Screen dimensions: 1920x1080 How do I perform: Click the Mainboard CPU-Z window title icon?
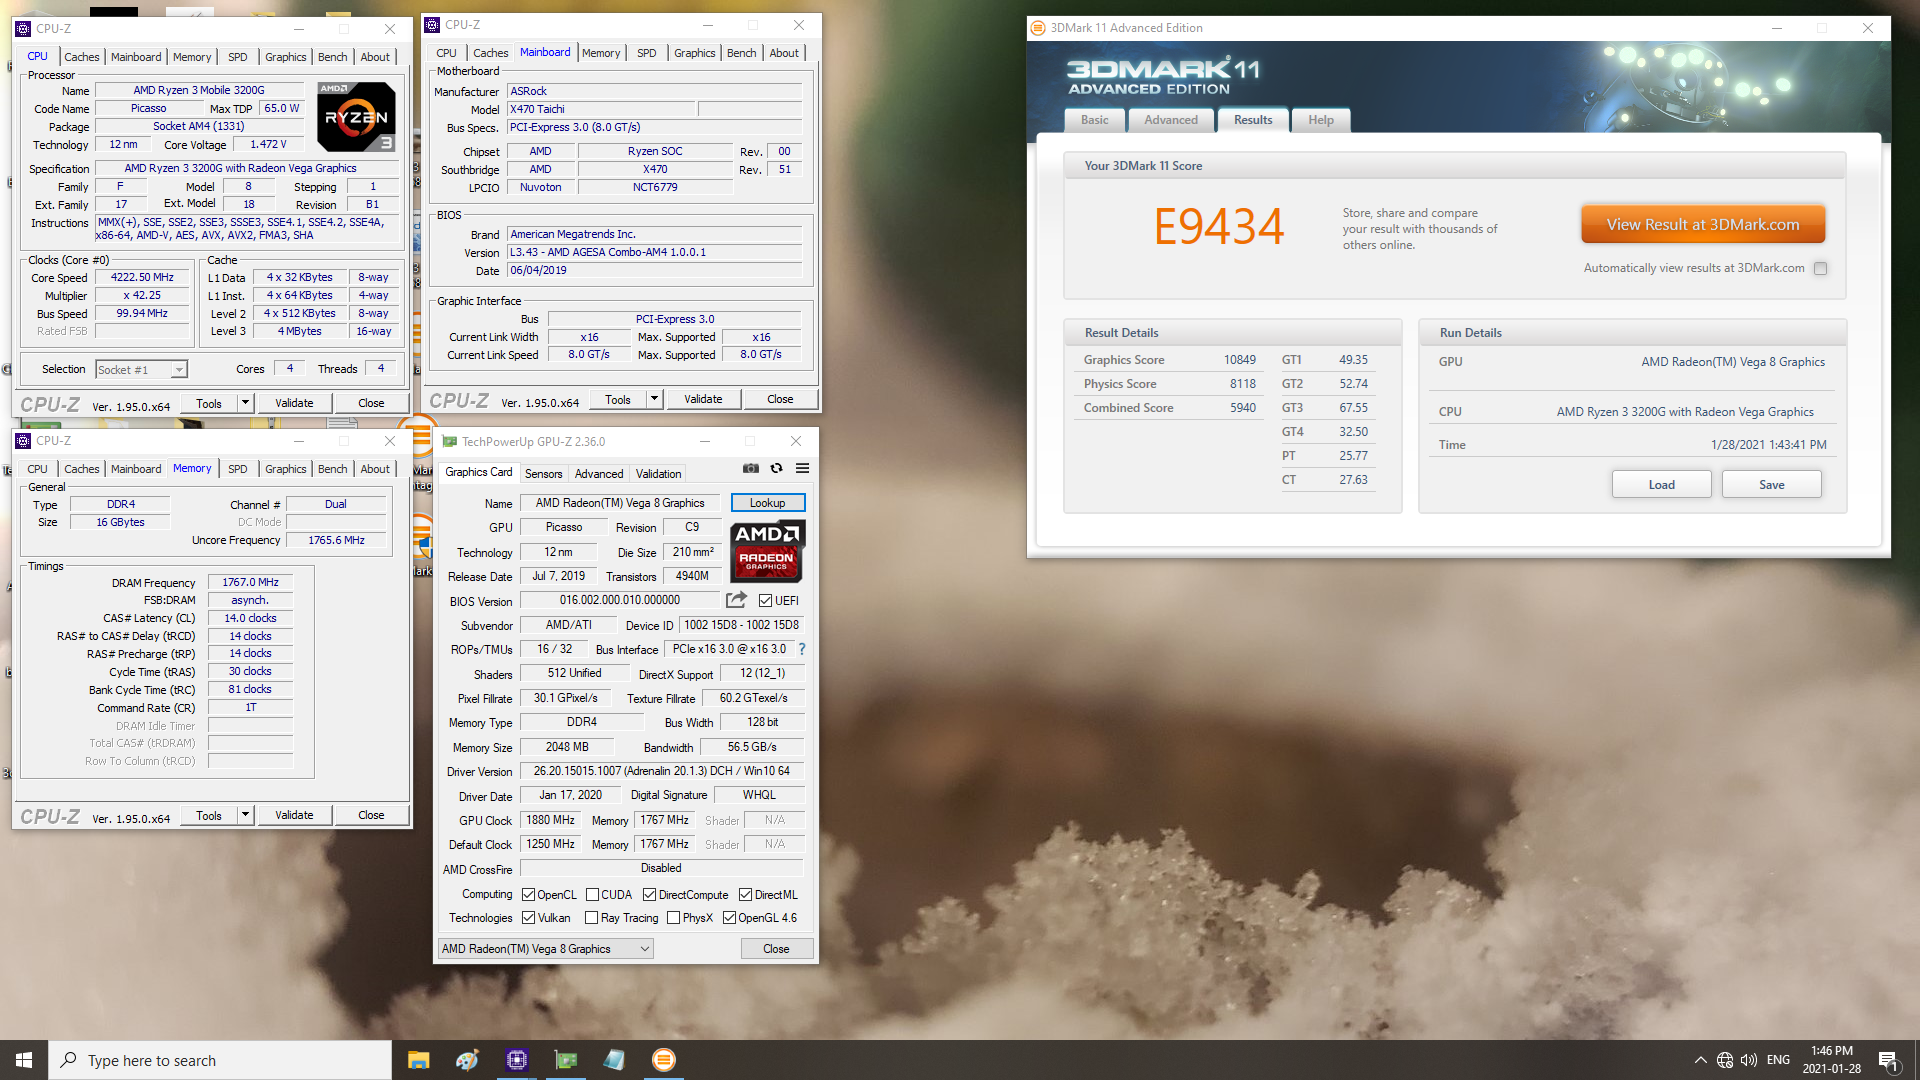[432, 25]
